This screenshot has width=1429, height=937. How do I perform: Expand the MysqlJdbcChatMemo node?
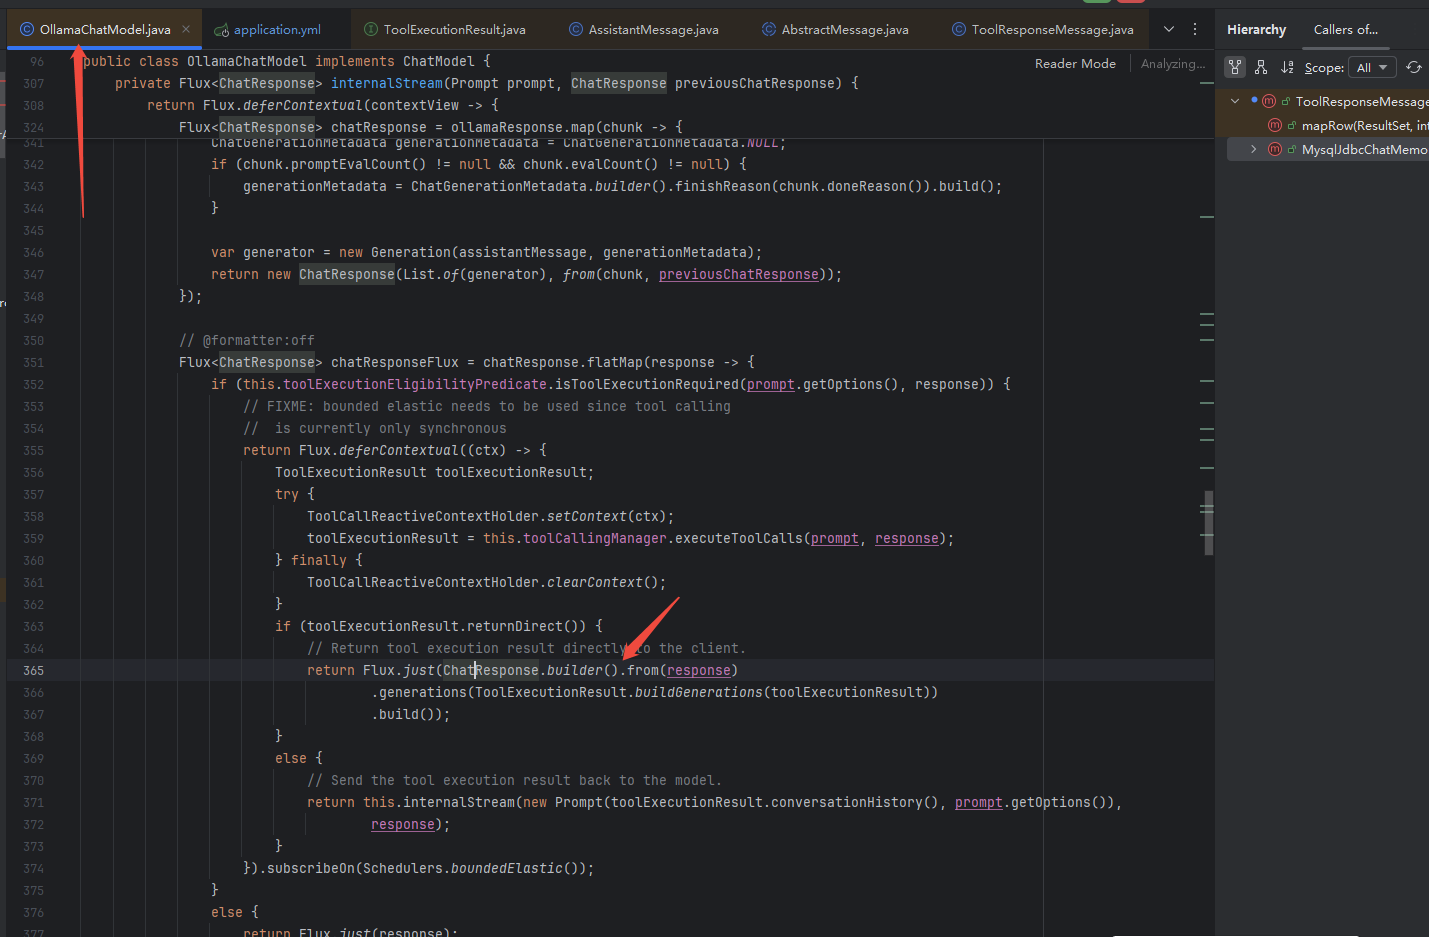[1254, 149]
